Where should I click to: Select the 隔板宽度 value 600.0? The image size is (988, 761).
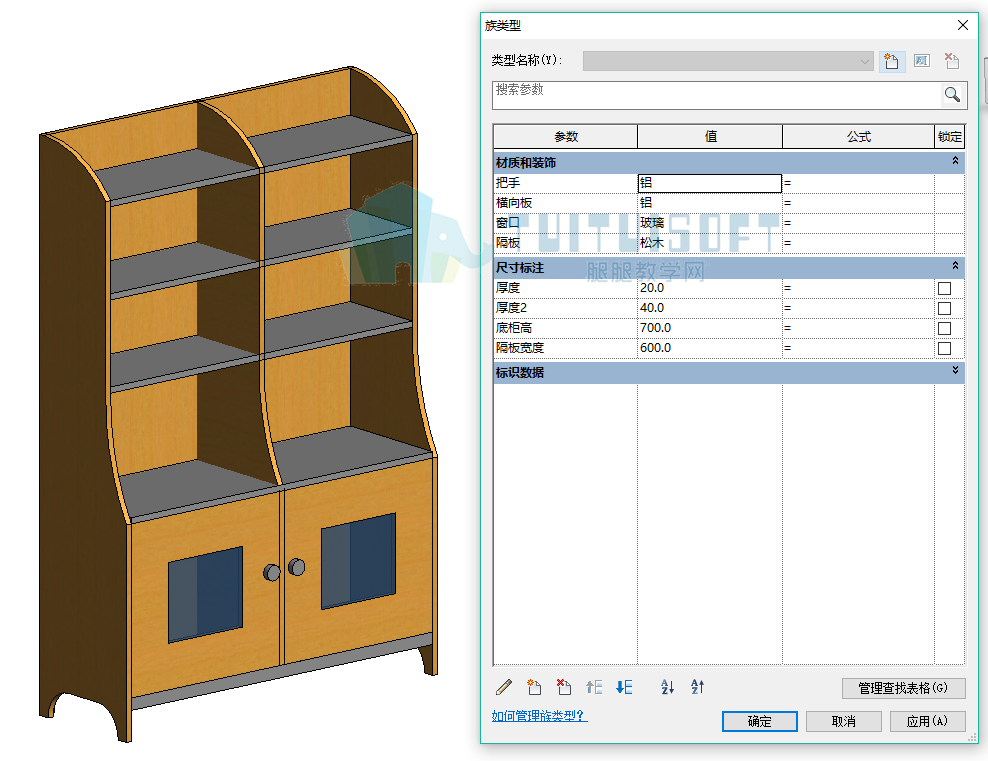click(709, 348)
